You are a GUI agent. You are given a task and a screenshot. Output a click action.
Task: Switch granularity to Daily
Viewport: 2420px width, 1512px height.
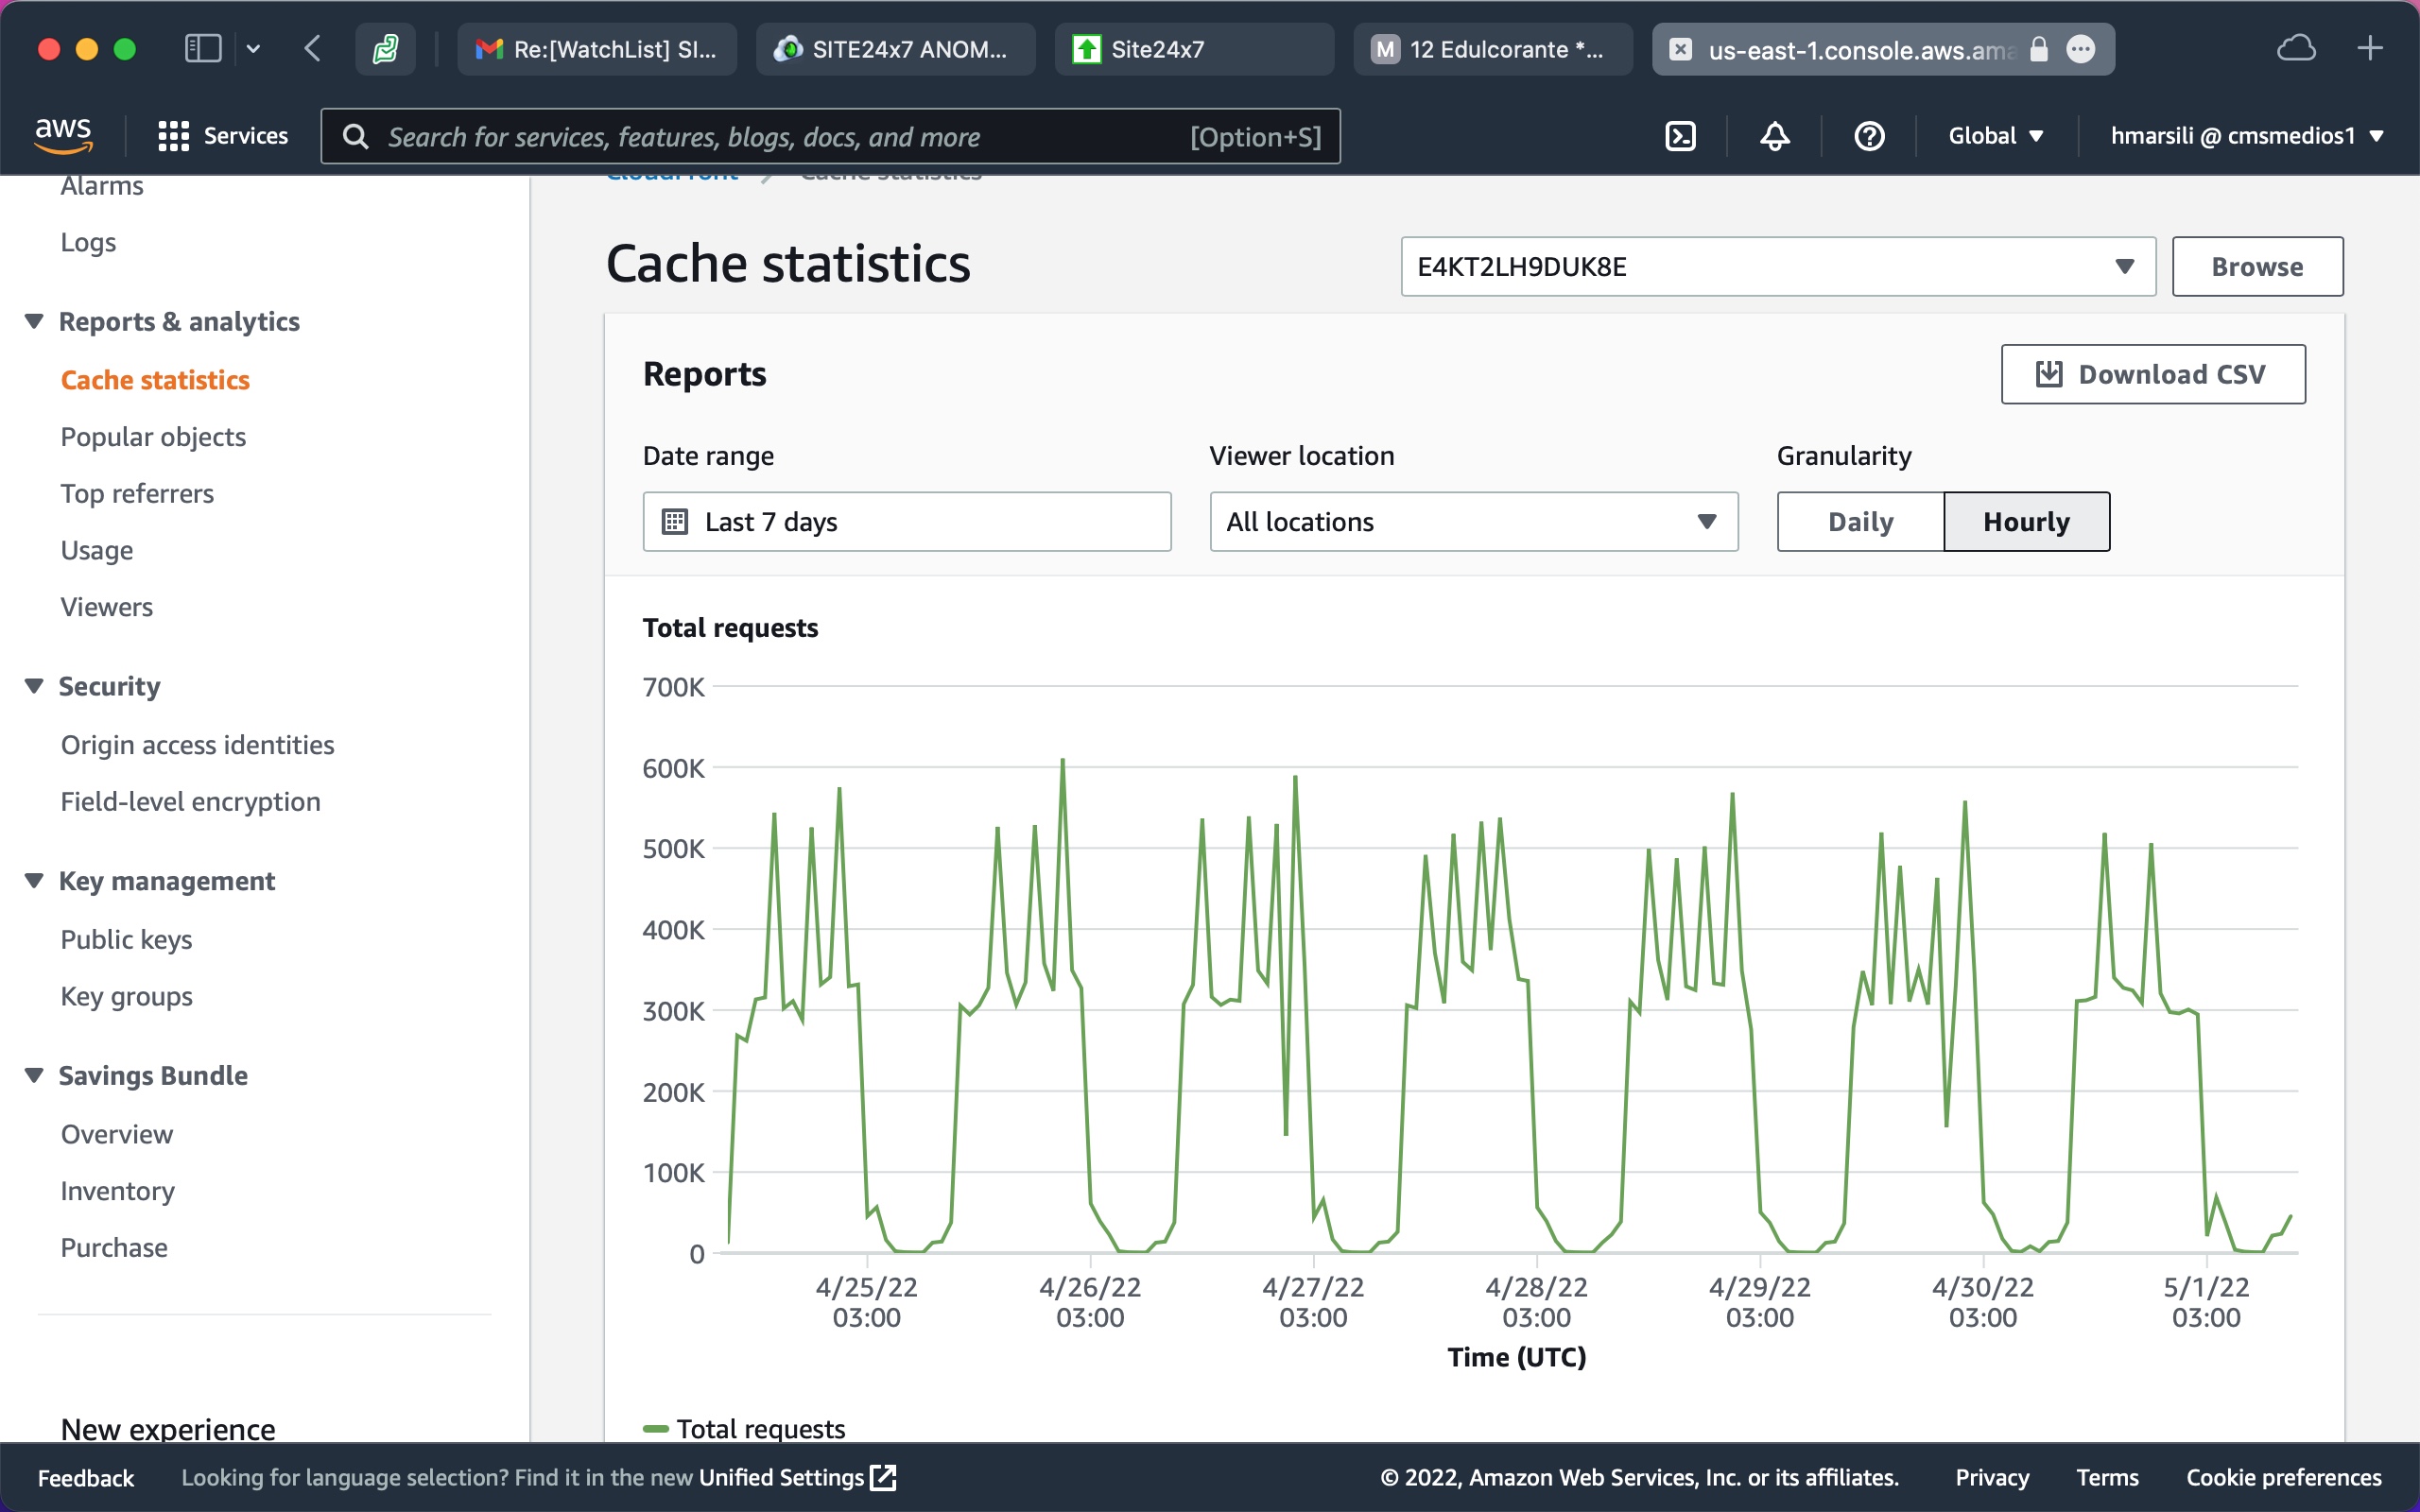coord(1860,521)
